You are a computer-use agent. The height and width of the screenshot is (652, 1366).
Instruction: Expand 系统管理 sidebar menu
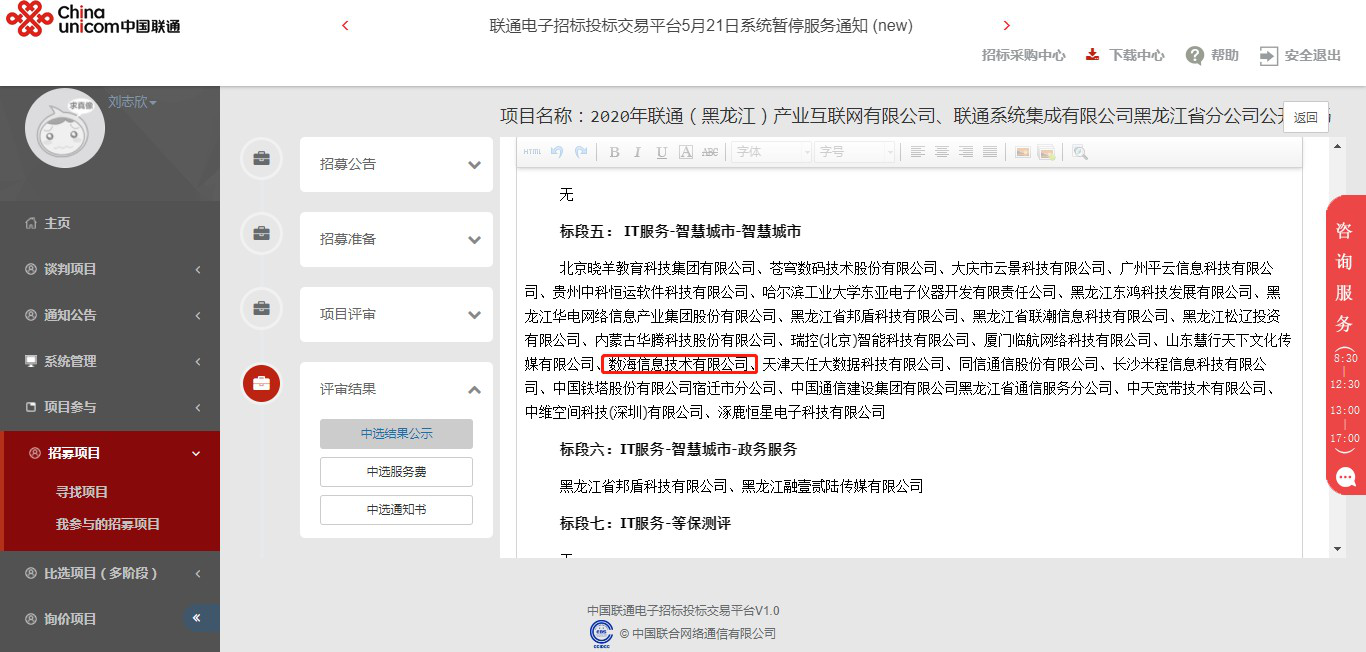point(110,361)
